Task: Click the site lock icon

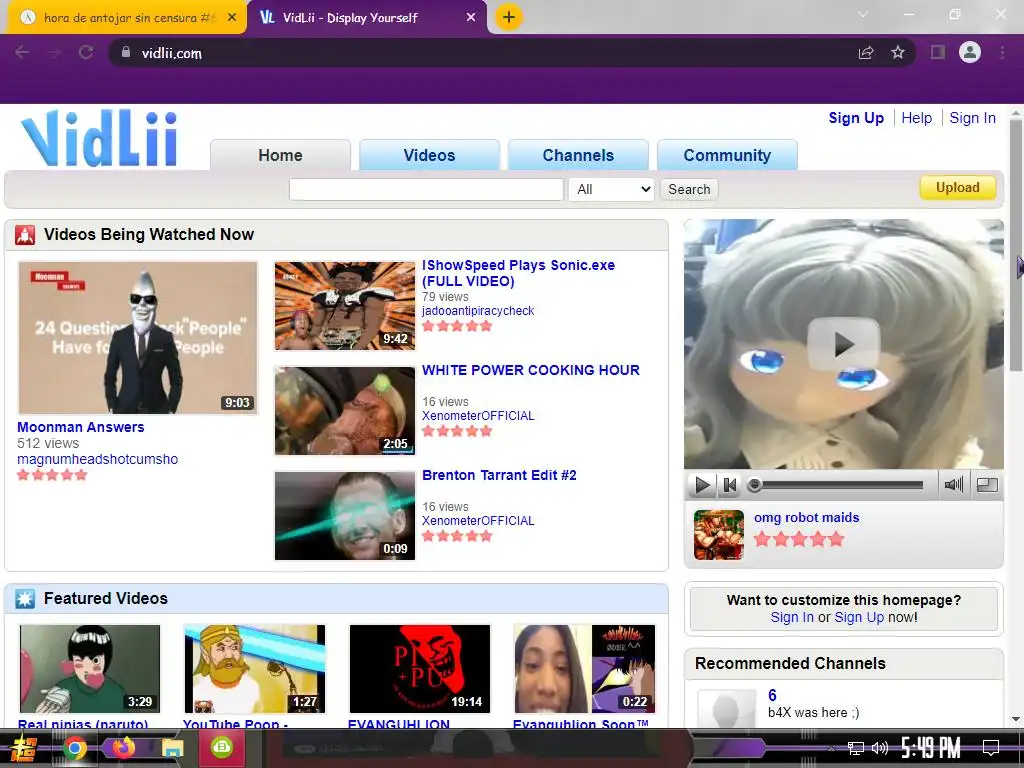Action: pyautogui.click(x=125, y=52)
